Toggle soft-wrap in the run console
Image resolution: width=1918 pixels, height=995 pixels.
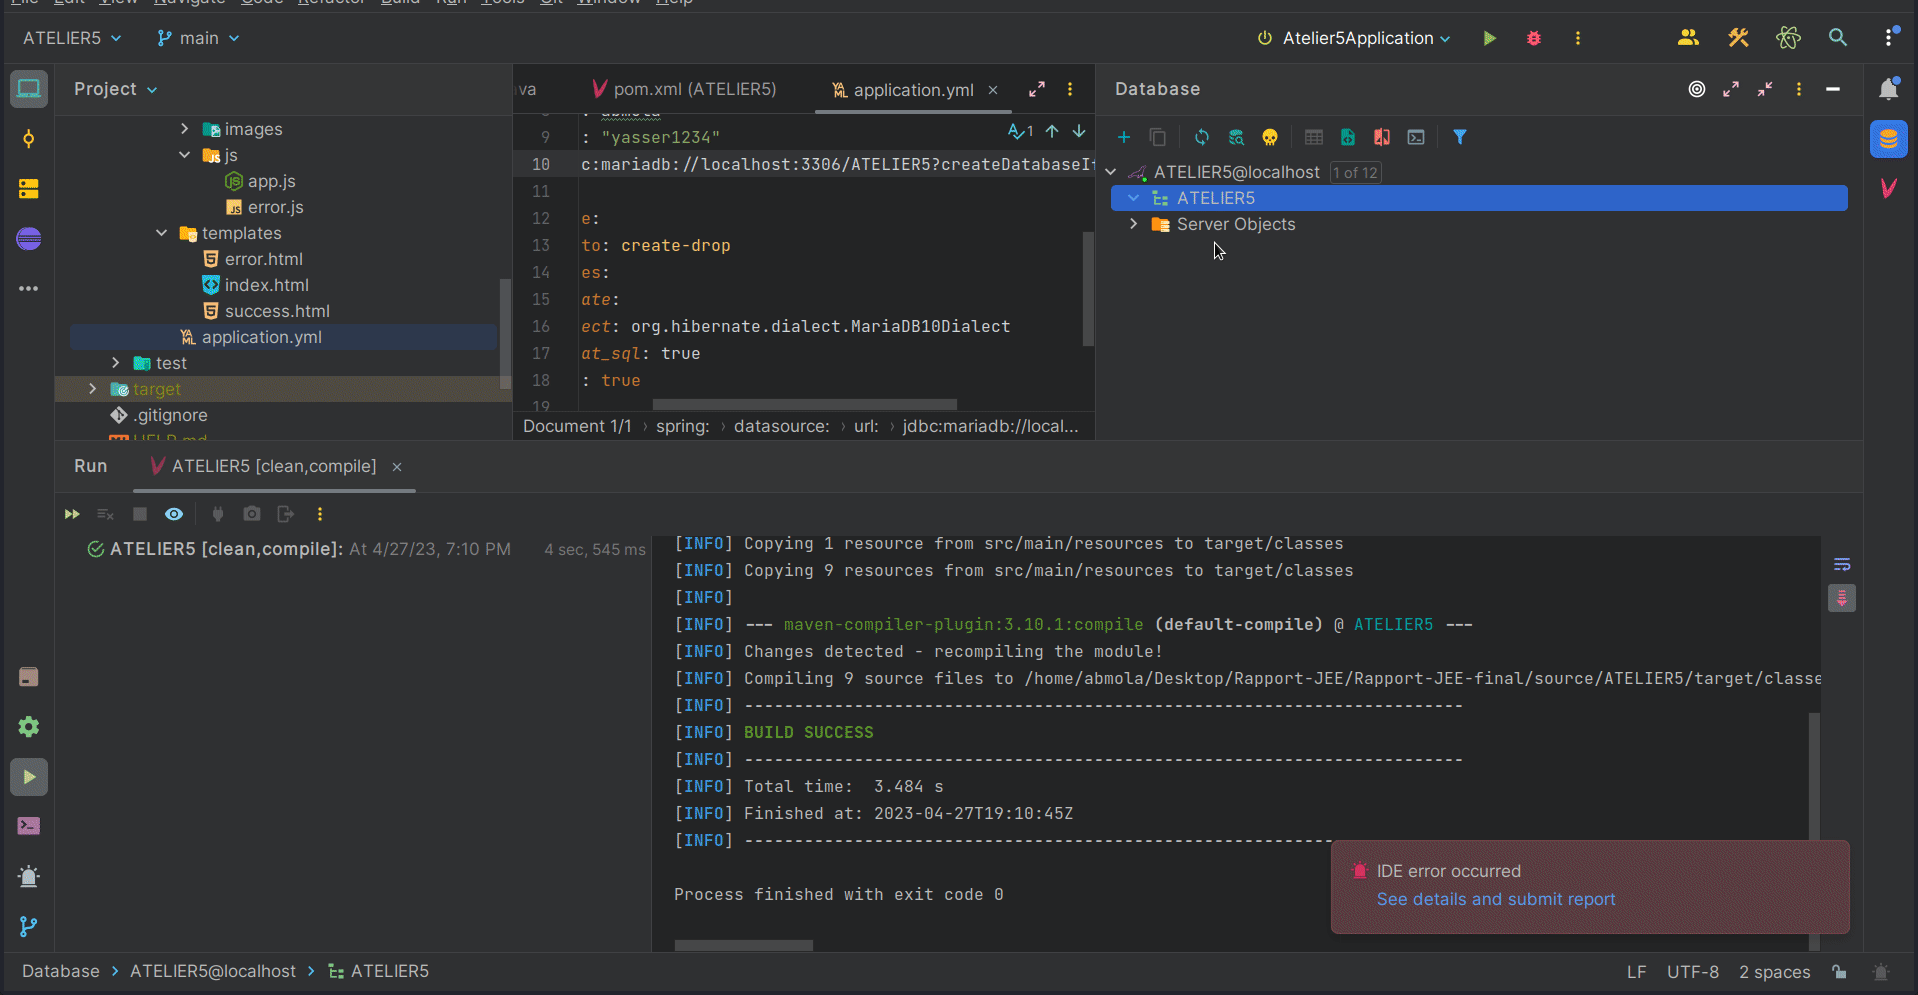click(1841, 564)
